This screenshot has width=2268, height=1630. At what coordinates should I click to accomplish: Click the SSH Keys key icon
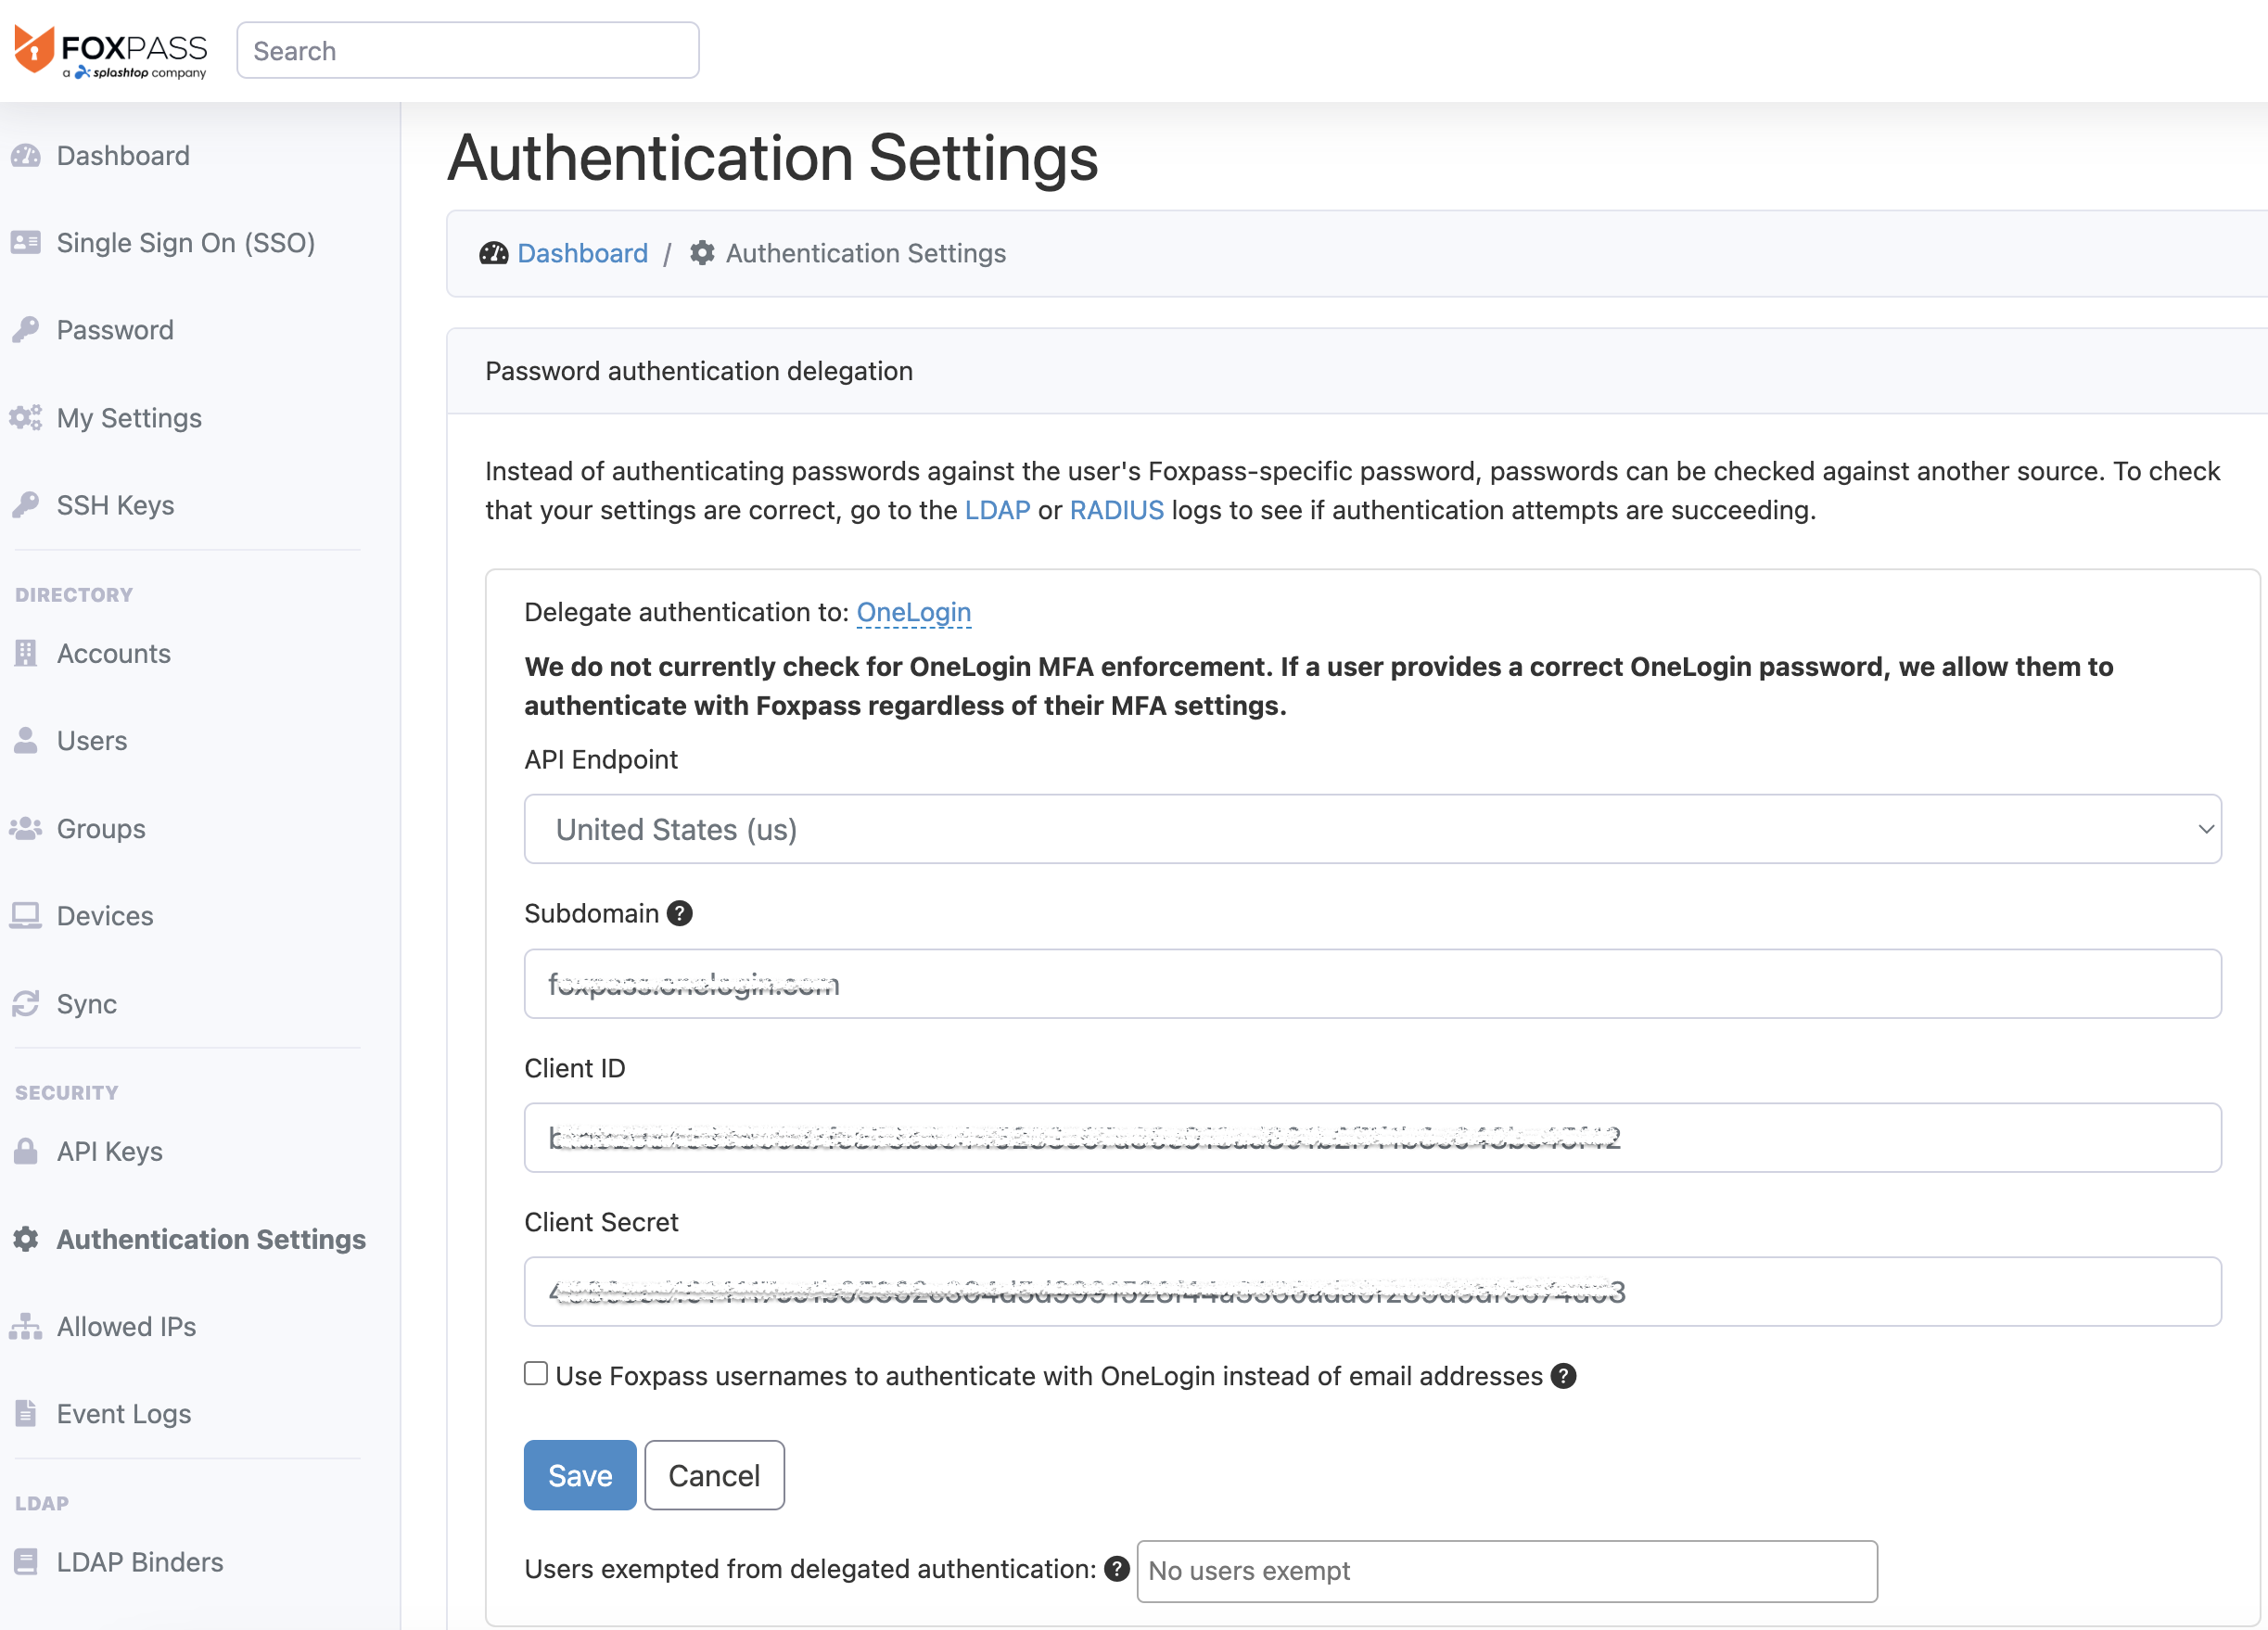(x=26, y=505)
